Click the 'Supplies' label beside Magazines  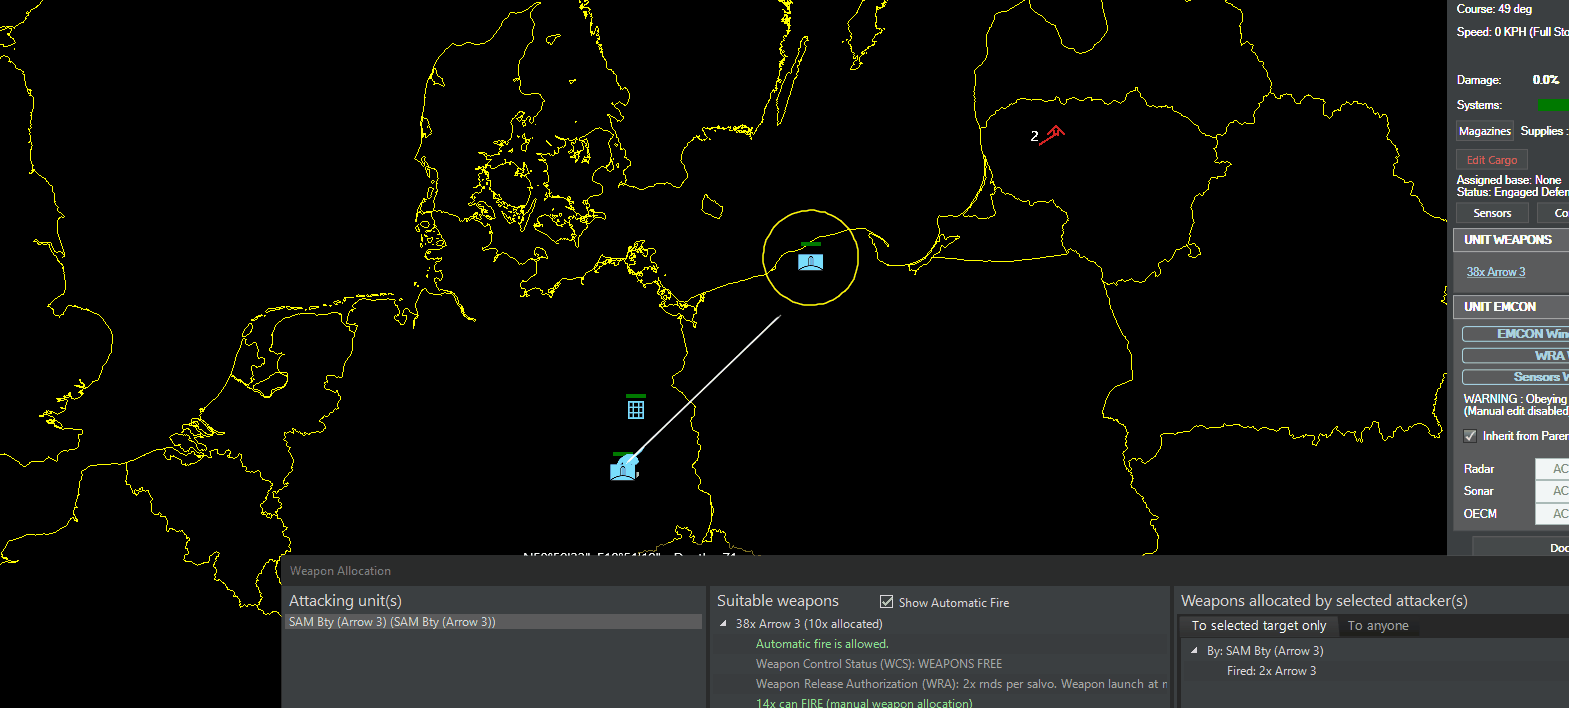point(1544,131)
